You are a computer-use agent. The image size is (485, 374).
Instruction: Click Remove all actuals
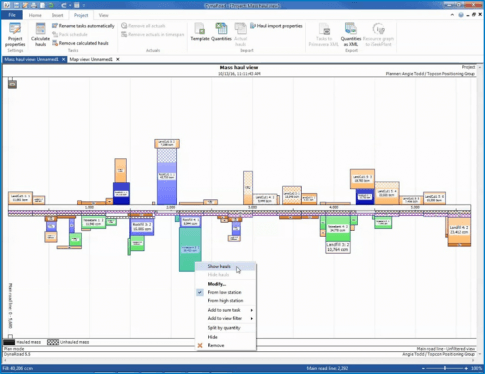point(143,26)
